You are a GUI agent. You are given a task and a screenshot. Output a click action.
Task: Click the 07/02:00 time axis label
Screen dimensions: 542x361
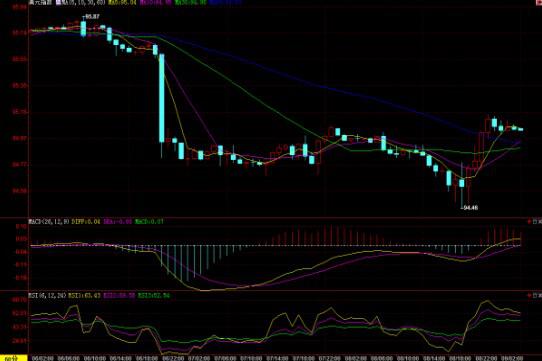199,358
